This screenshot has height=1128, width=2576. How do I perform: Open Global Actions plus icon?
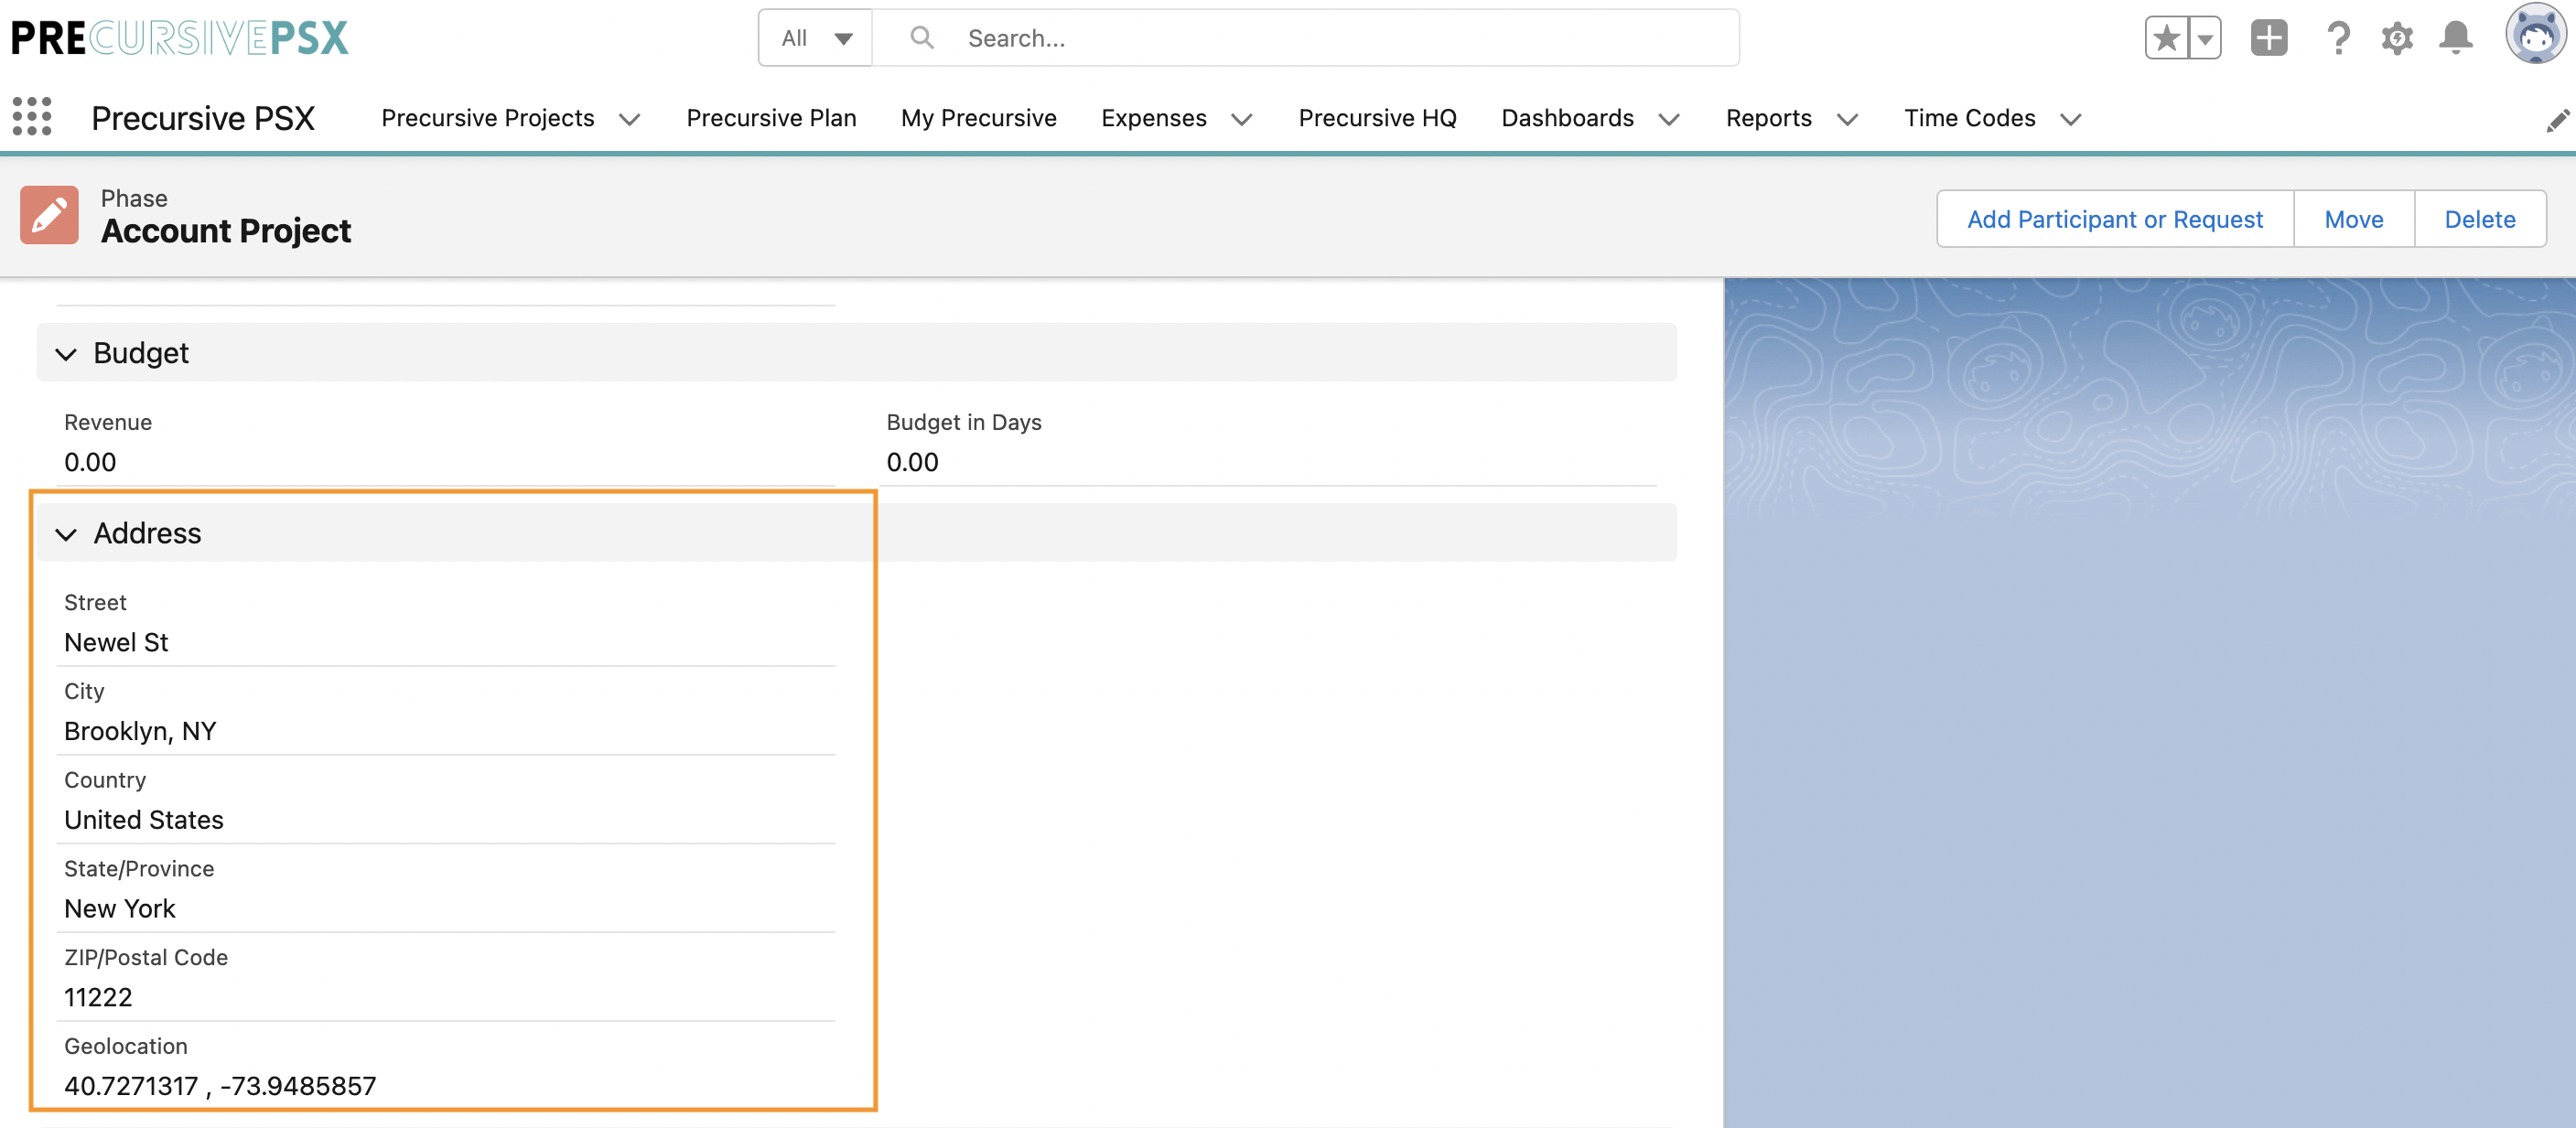(x=2269, y=38)
